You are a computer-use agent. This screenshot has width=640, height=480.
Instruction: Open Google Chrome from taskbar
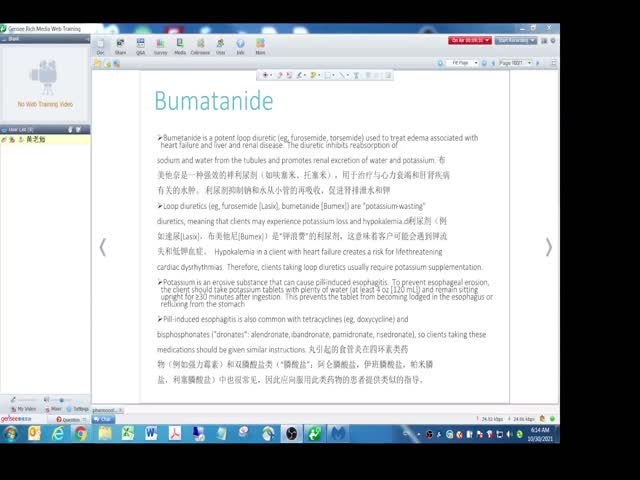pos(81,433)
